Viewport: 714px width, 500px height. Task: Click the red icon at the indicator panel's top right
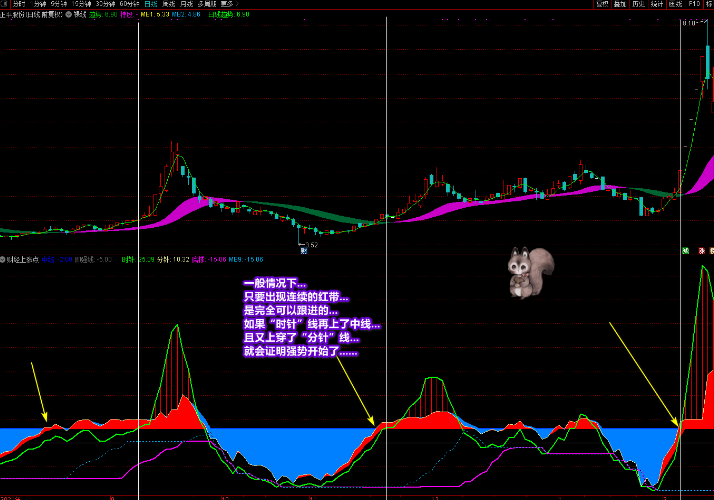(699, 249)
